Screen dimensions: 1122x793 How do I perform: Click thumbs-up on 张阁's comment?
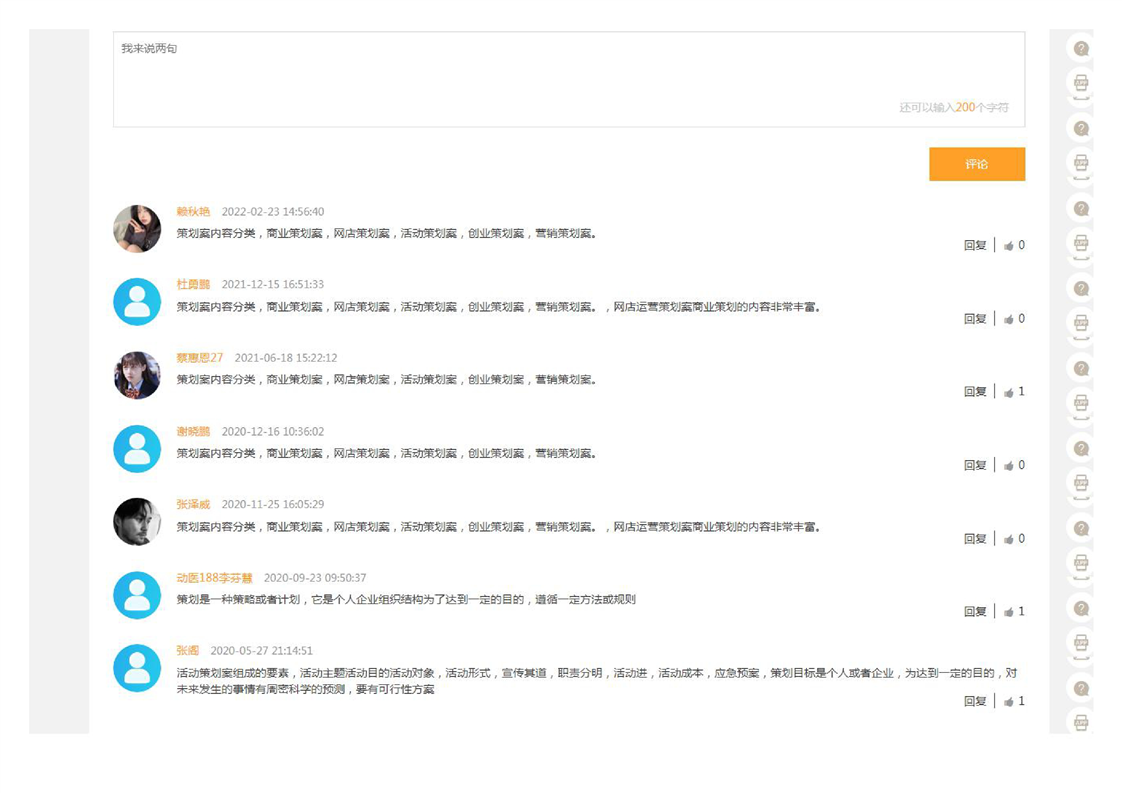1009,702
